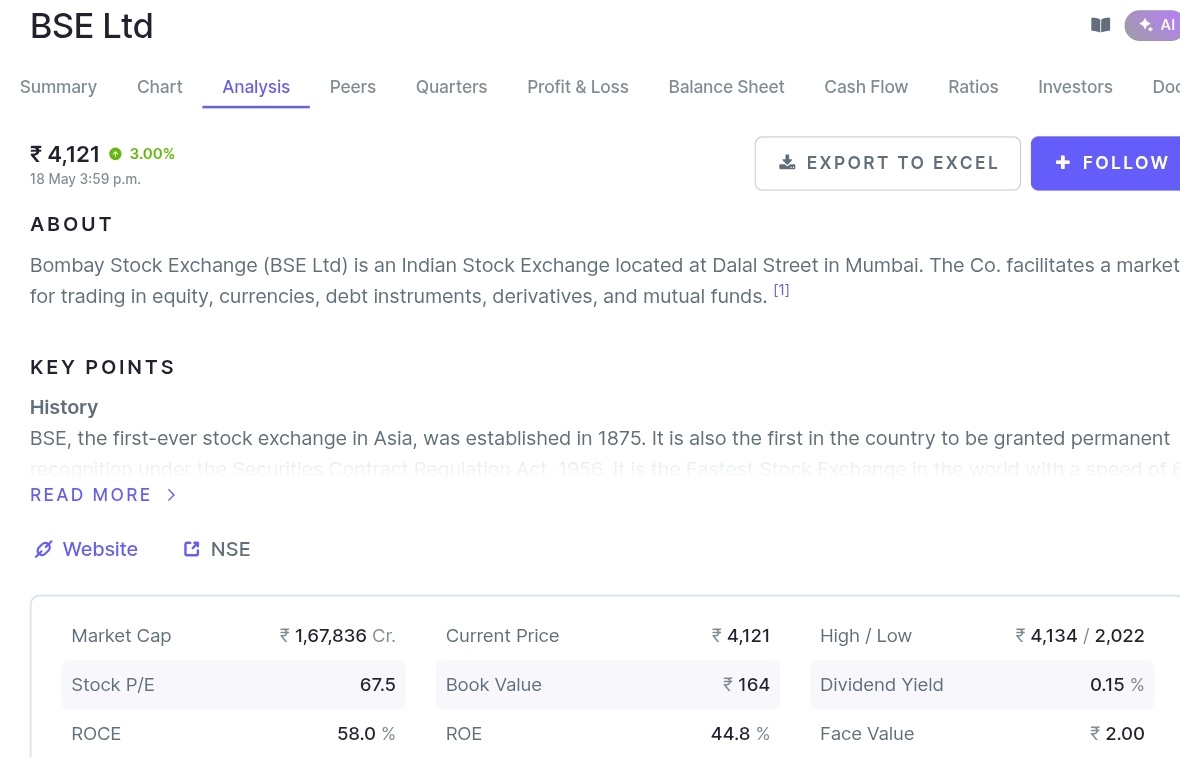Click the external link icon beside NSE
Viewport: 1180px width, 757px height.
click(x=192, y=549)
